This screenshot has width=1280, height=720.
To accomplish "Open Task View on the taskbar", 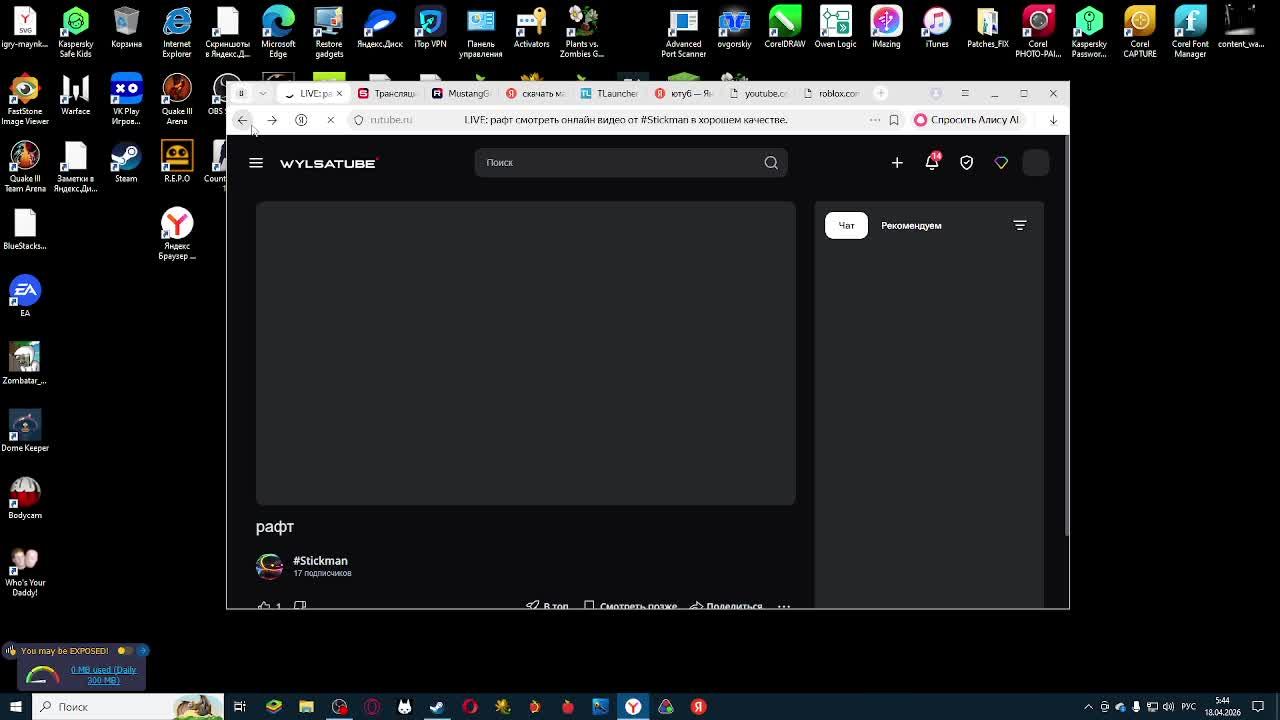I will [x=240, y=707].
